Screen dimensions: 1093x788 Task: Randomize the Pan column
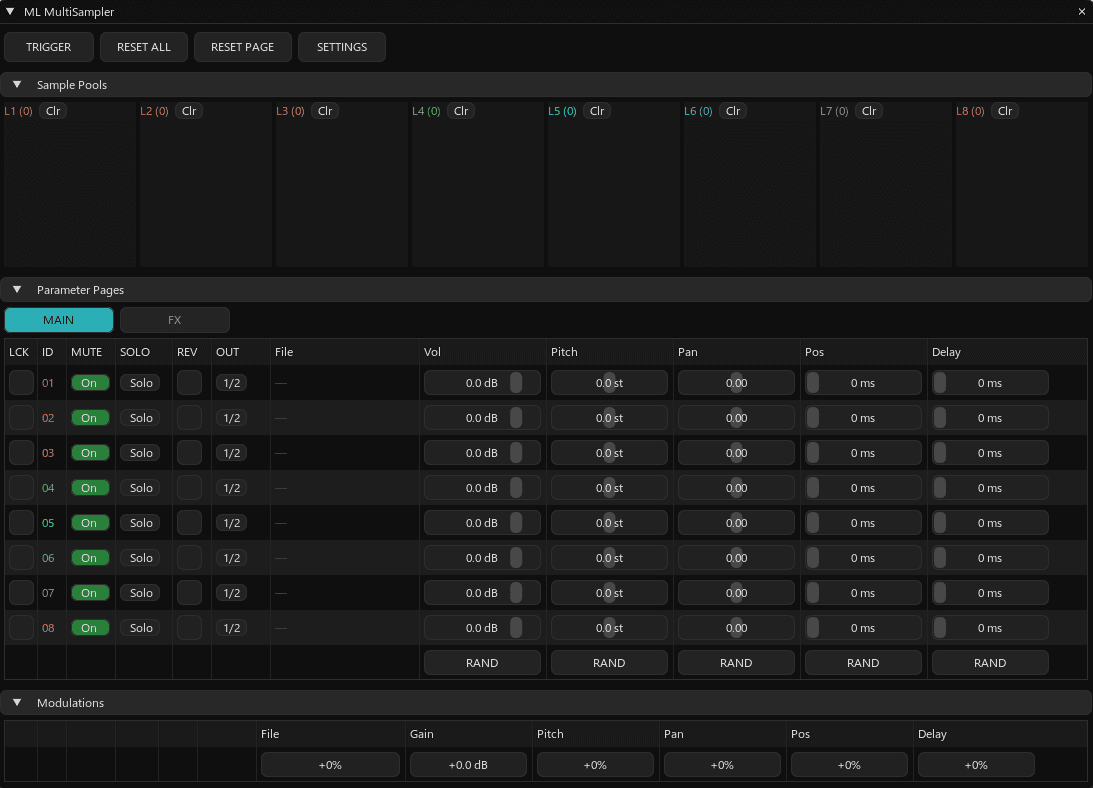click(736, 662)
